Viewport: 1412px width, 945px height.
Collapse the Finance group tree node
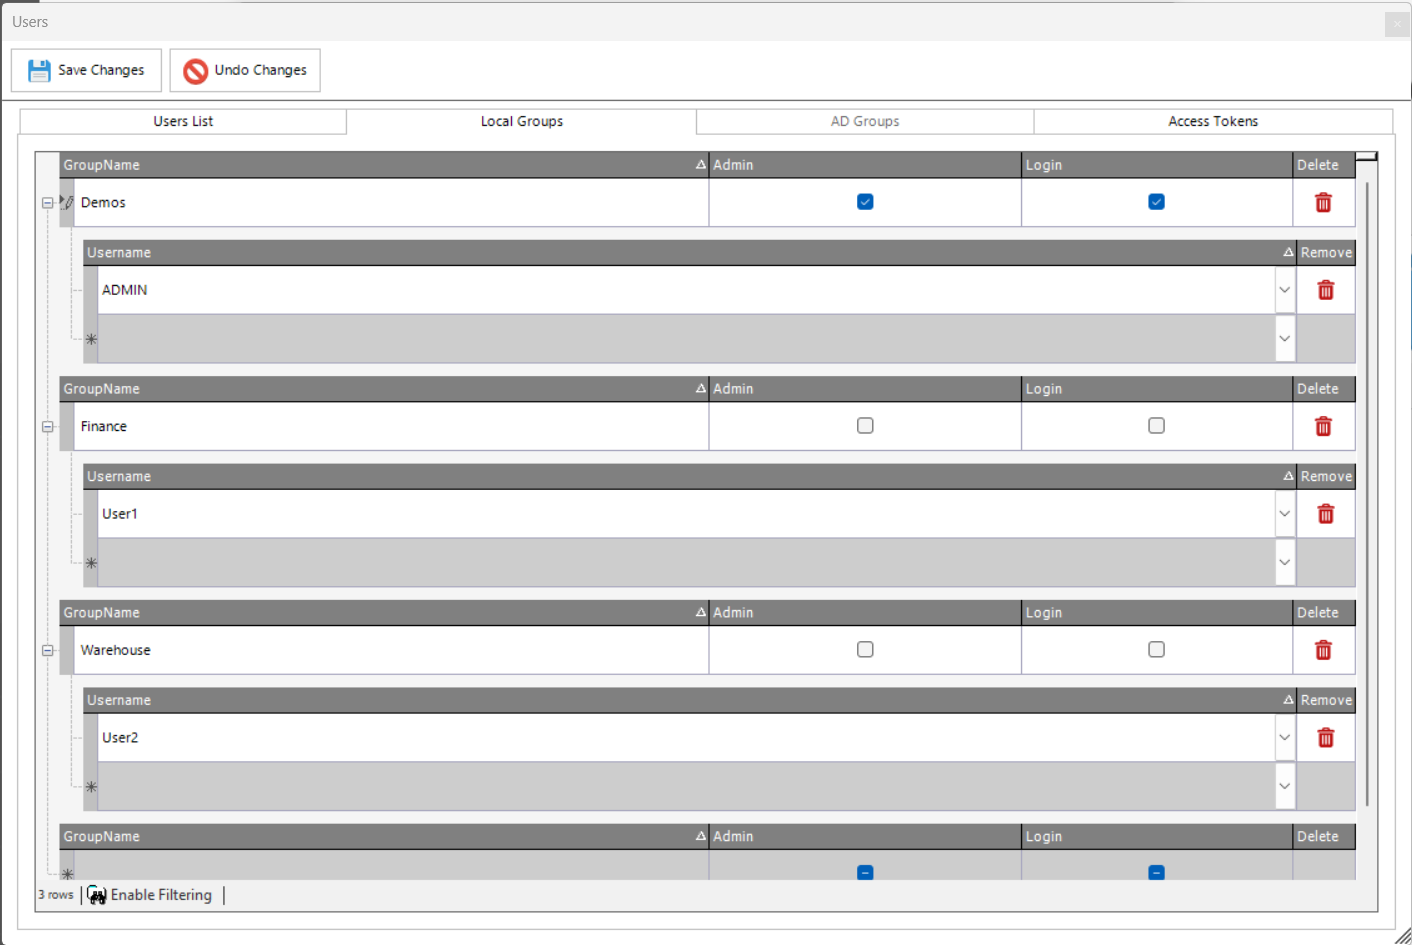[x=48, y=427]
